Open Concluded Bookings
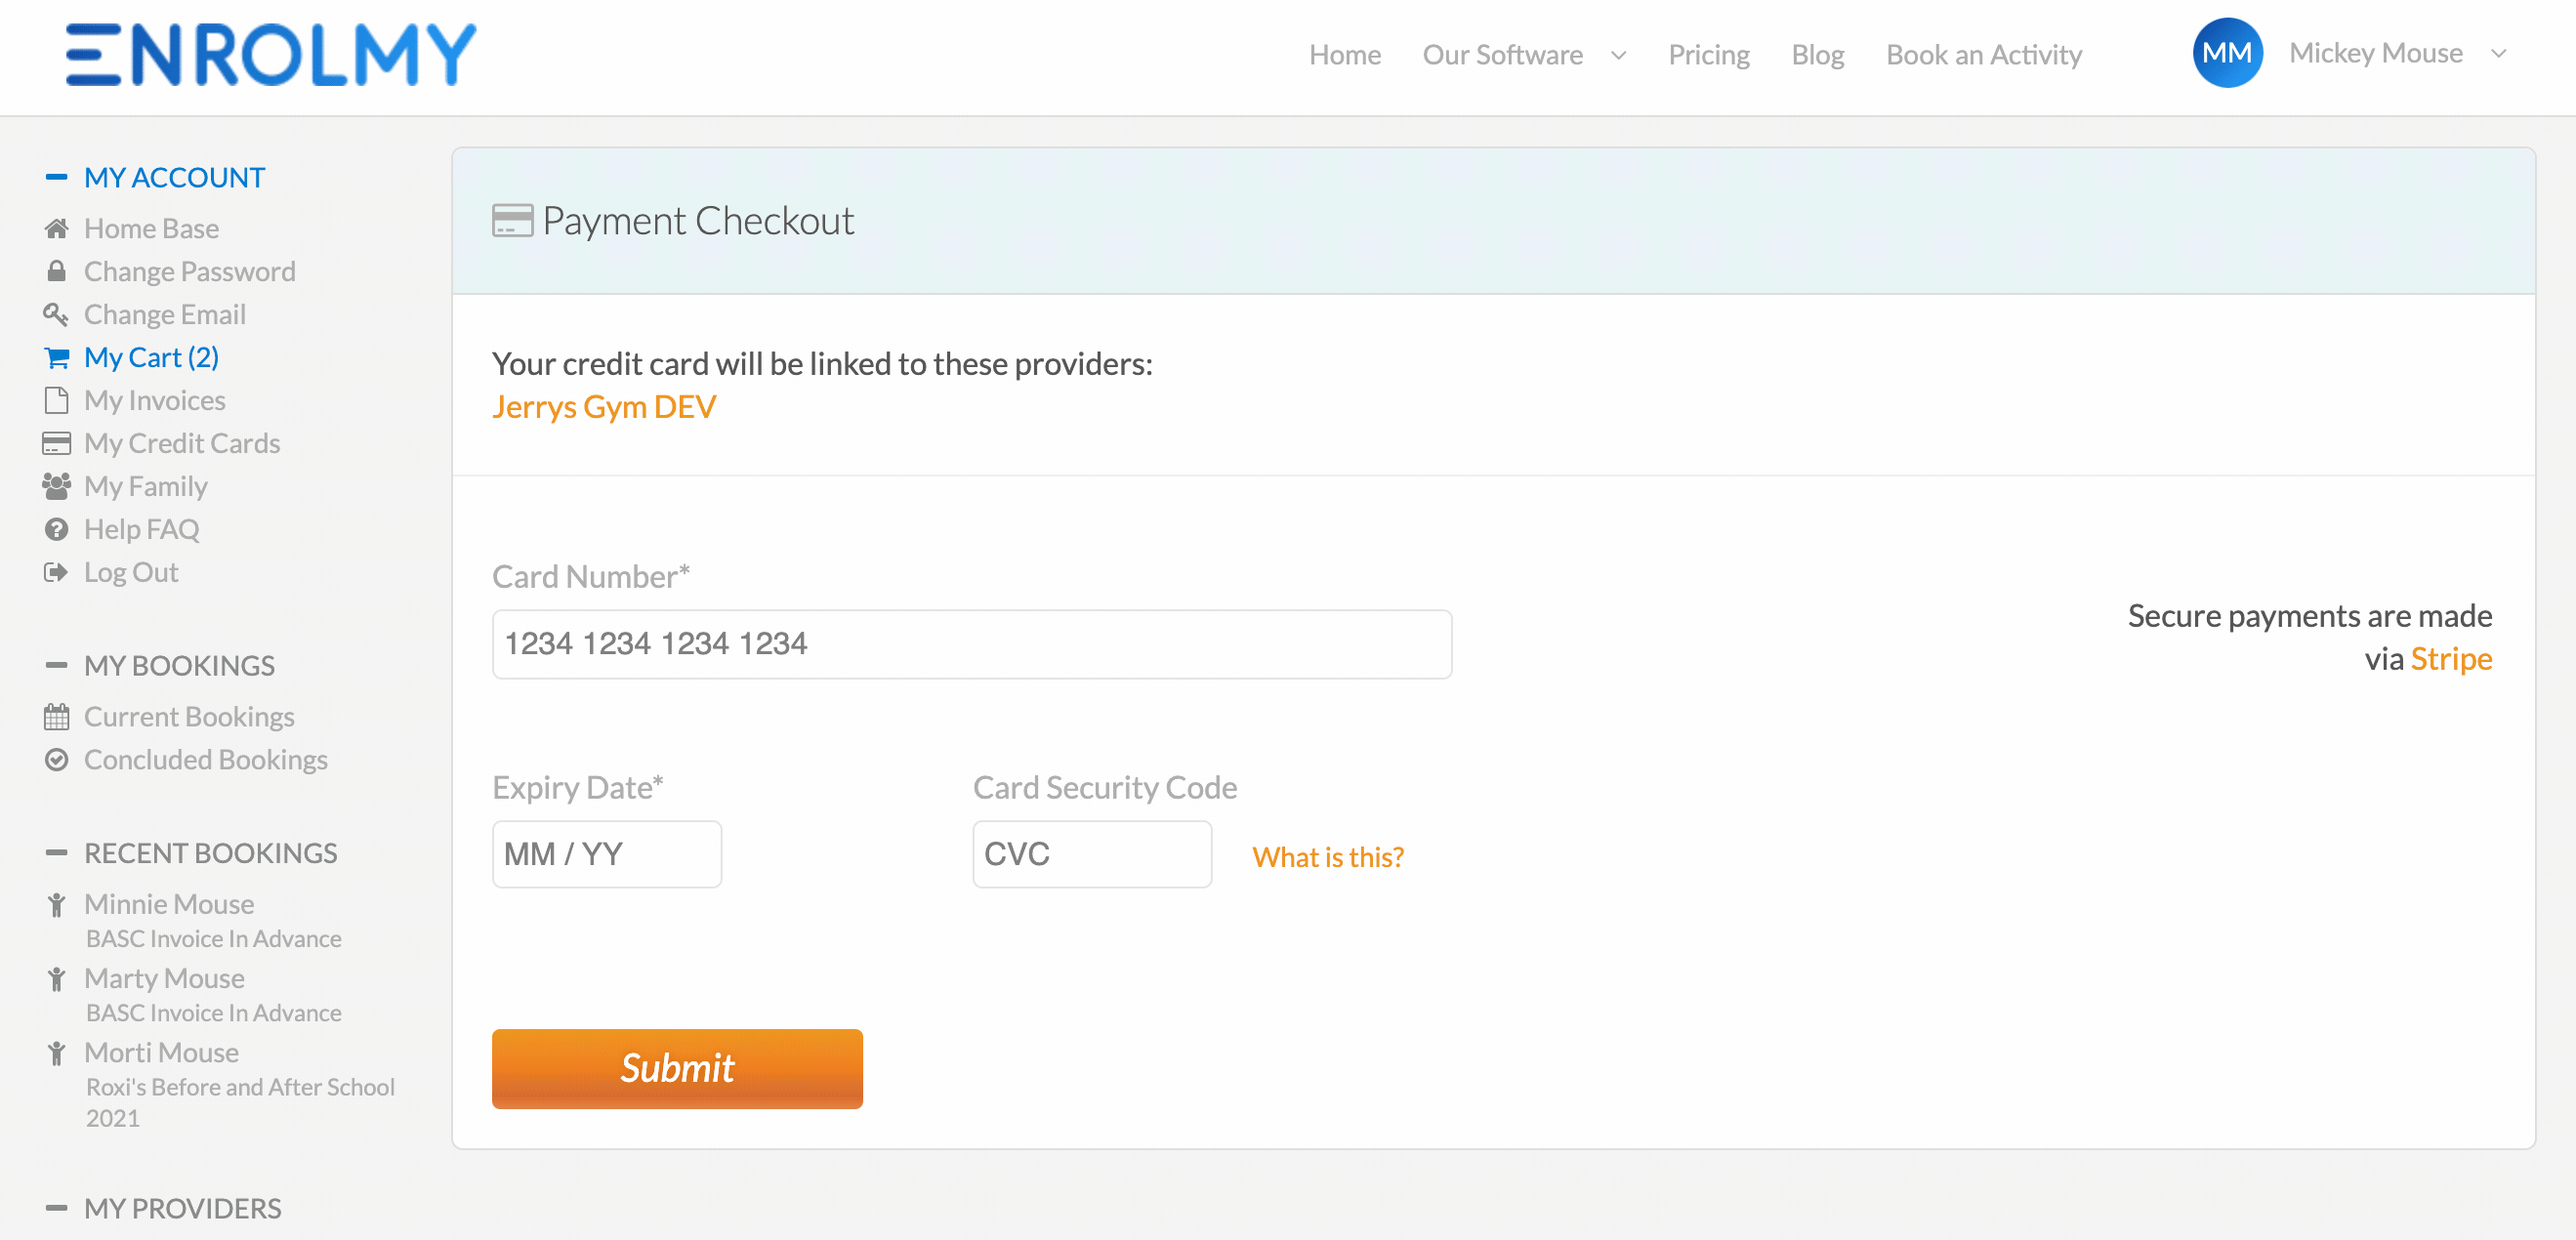 (206, 760)
